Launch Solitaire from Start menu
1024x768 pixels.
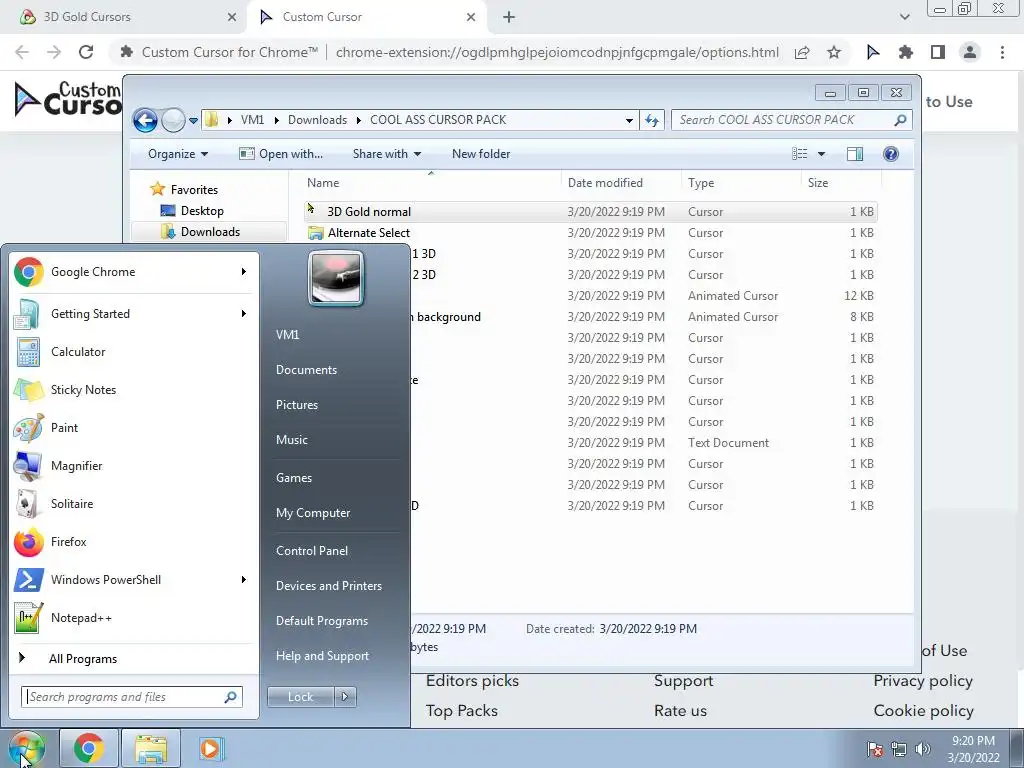click(x=134, y=504)
